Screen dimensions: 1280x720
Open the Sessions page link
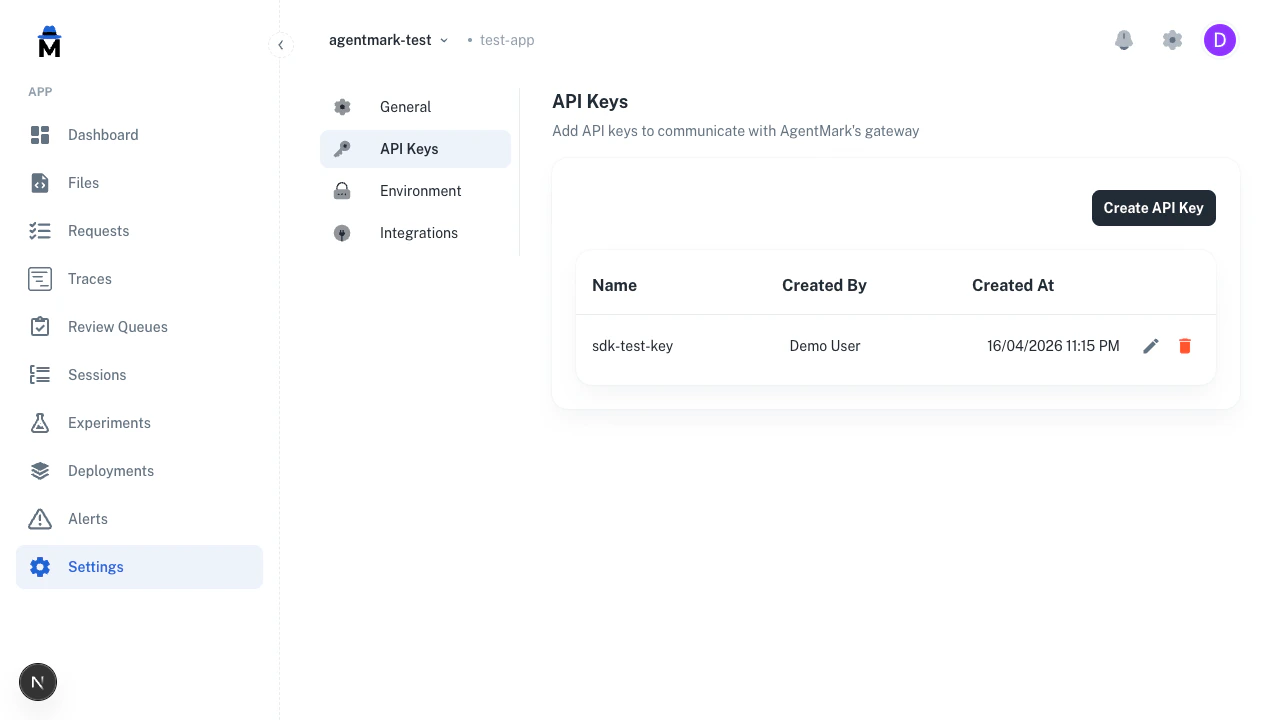pos(97,375)
